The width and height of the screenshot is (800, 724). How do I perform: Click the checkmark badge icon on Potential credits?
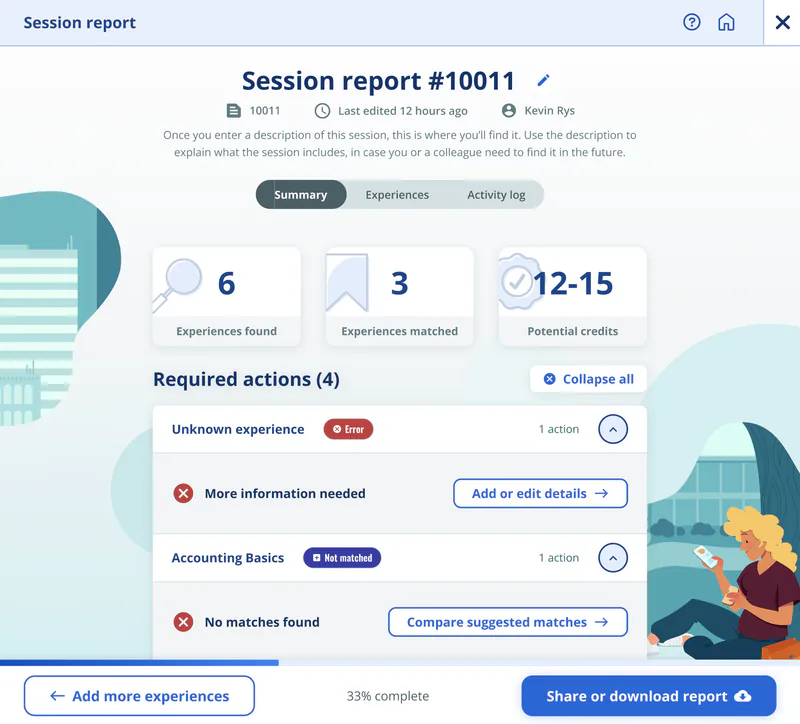click(518, 281)
